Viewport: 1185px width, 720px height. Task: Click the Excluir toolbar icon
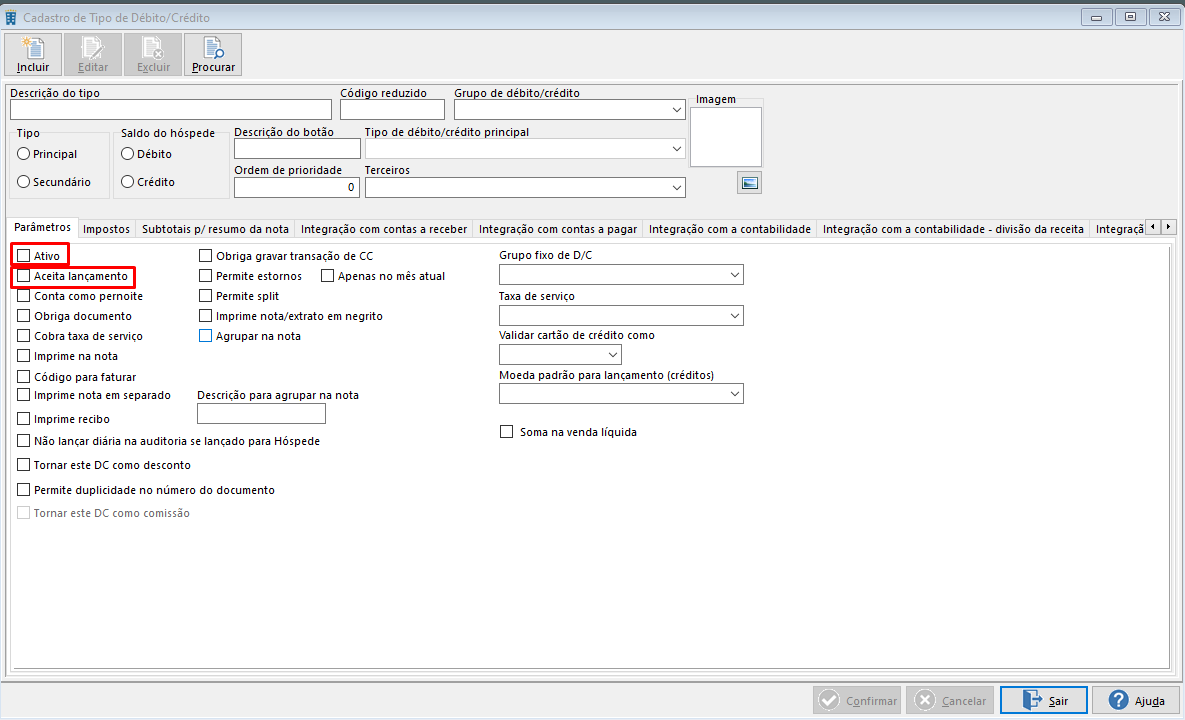click(153, 54)
